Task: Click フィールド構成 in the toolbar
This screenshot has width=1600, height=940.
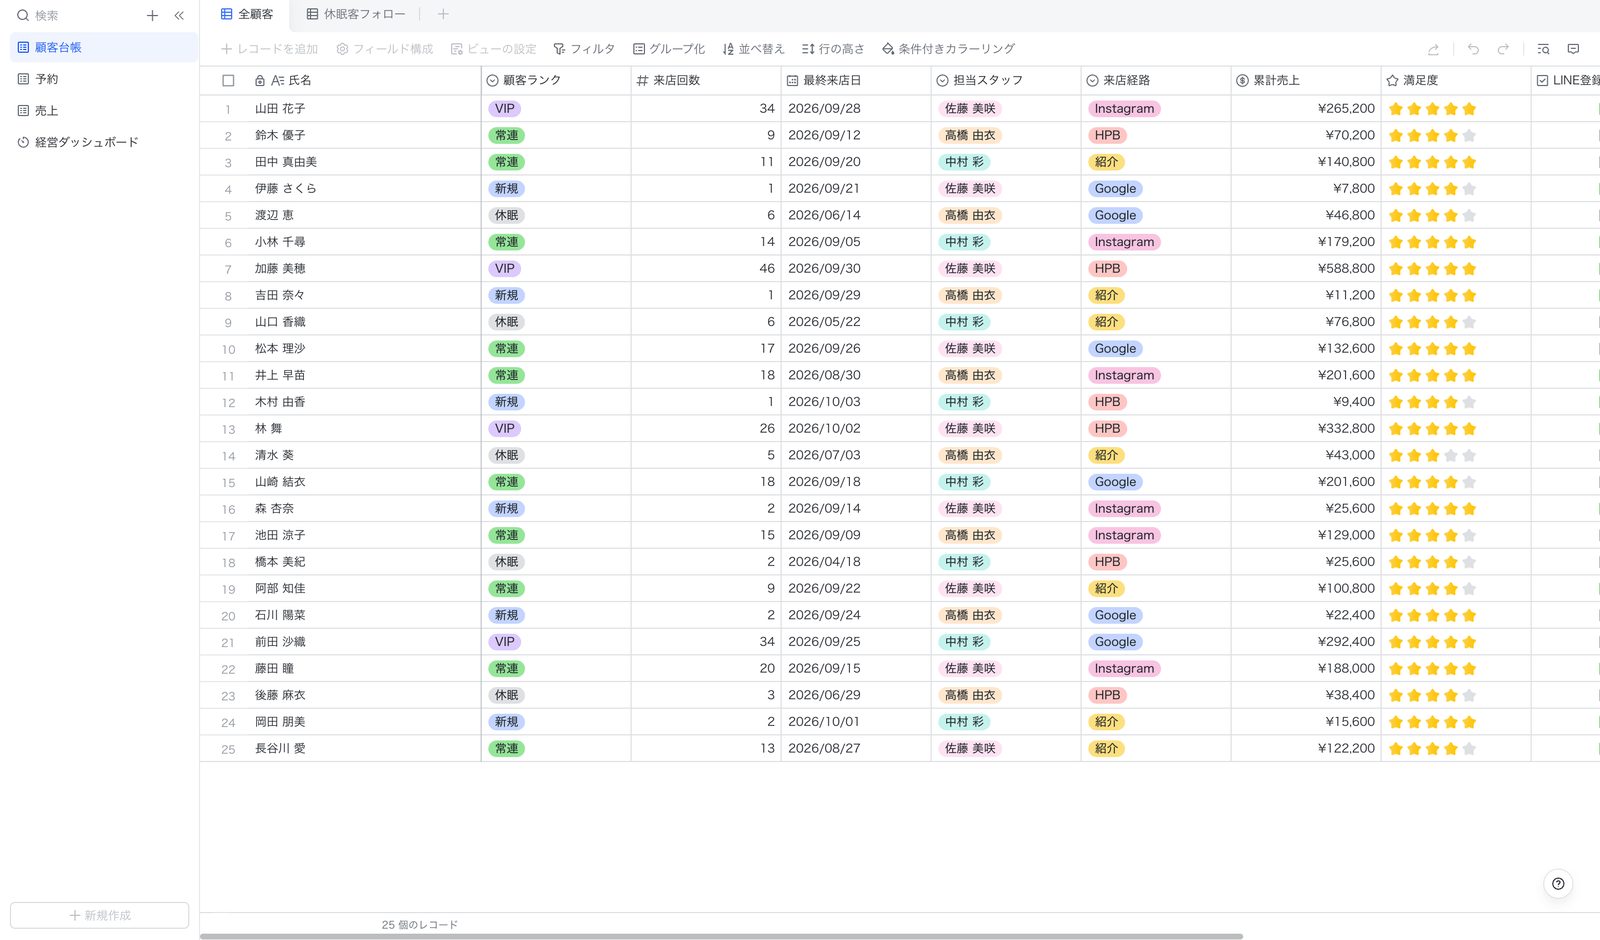Action: tap(385, 49)
